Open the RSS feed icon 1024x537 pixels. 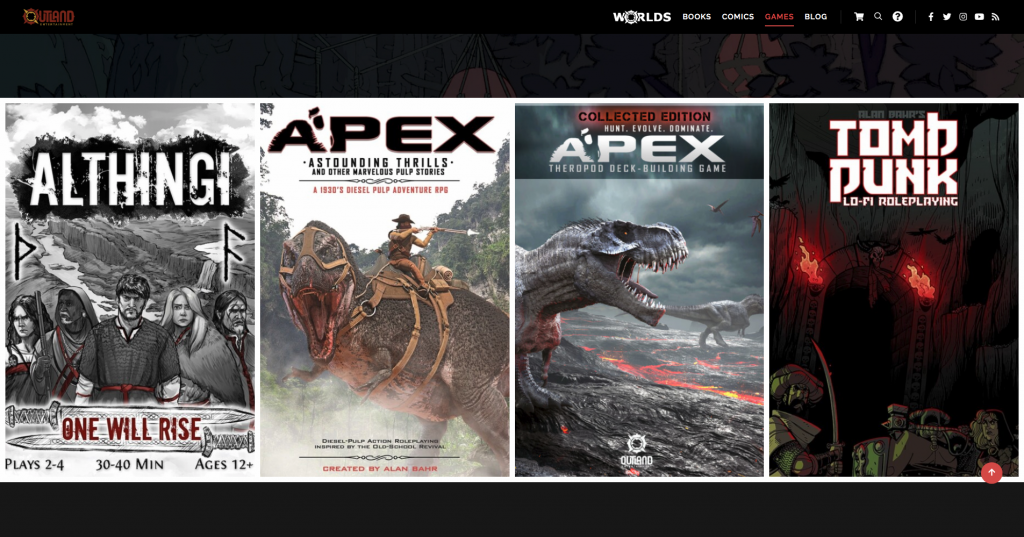pos(995,17)
